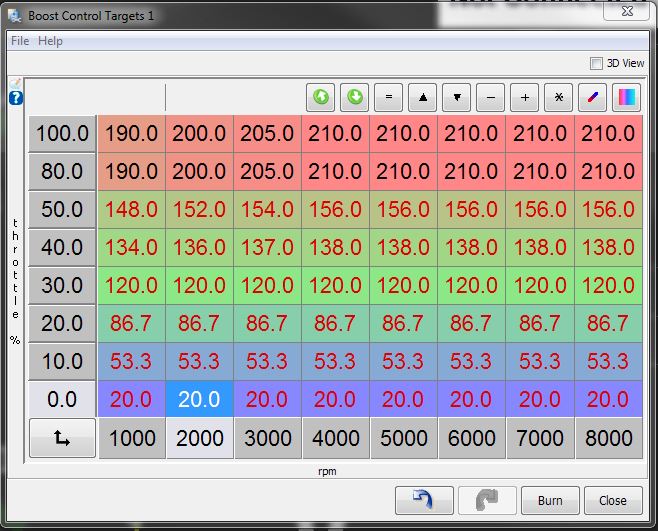The height and width of the screenshot is (531, 658).
Task: Select the 3000 rpm column header
Action: click(268, 438)
